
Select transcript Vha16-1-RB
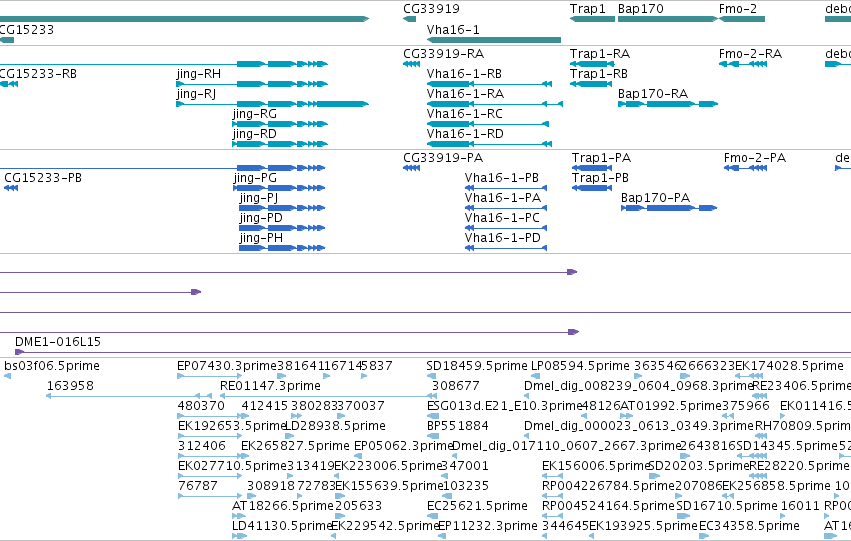pyautogui.click(x=490, y=84)
